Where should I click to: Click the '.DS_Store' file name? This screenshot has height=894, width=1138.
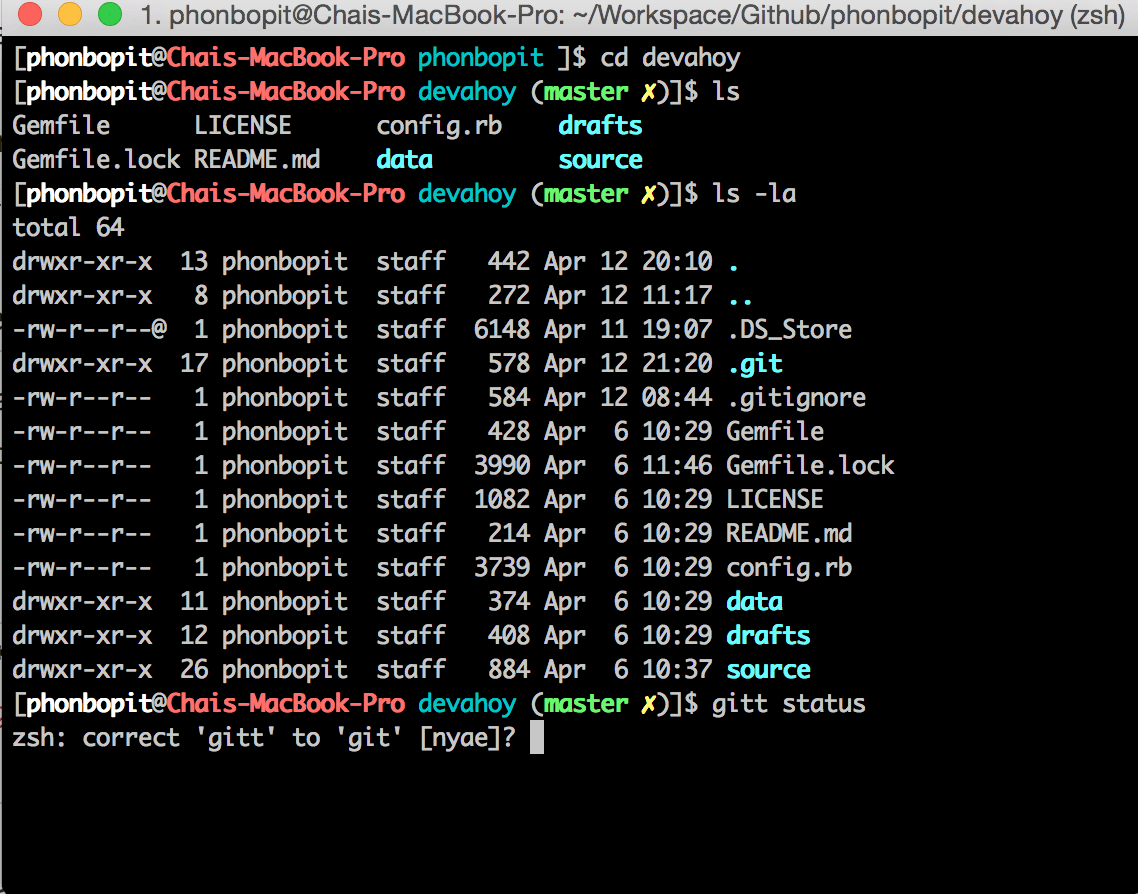click(x=790, y=329)
